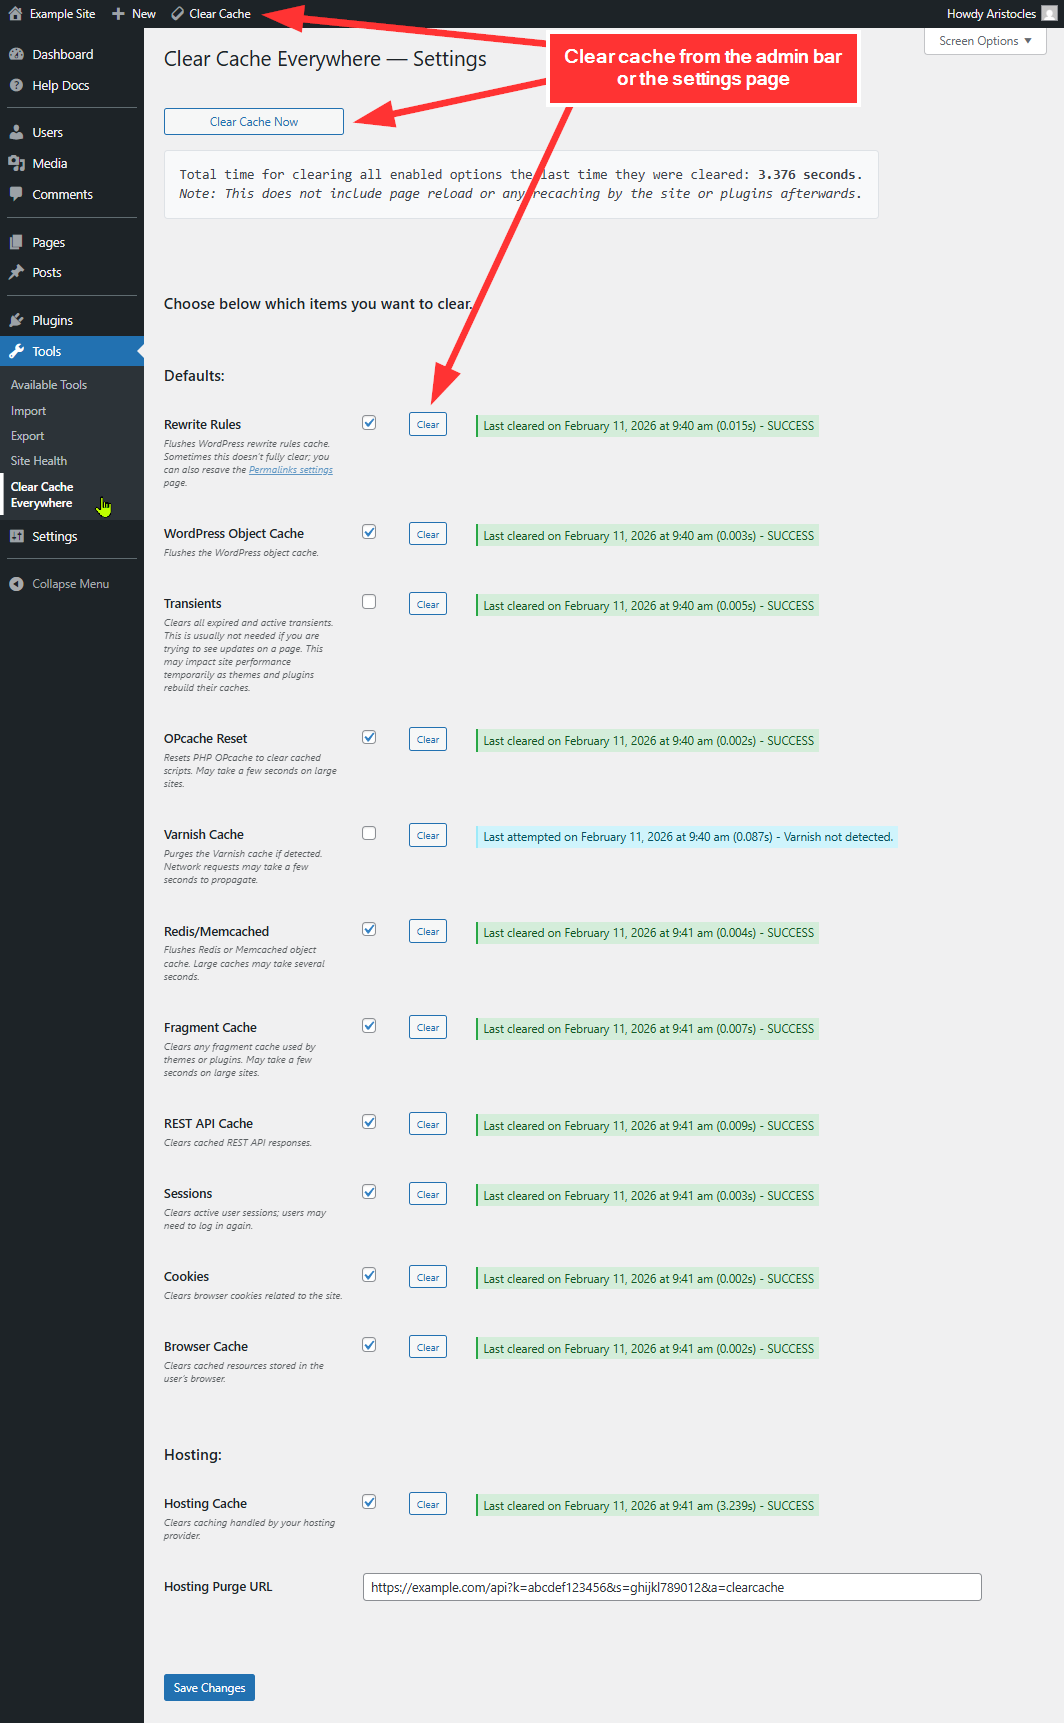Click Clear button for WordPress Object Cache
The width and height of the screenshot is (1064, 1723).
coord(428,534)
